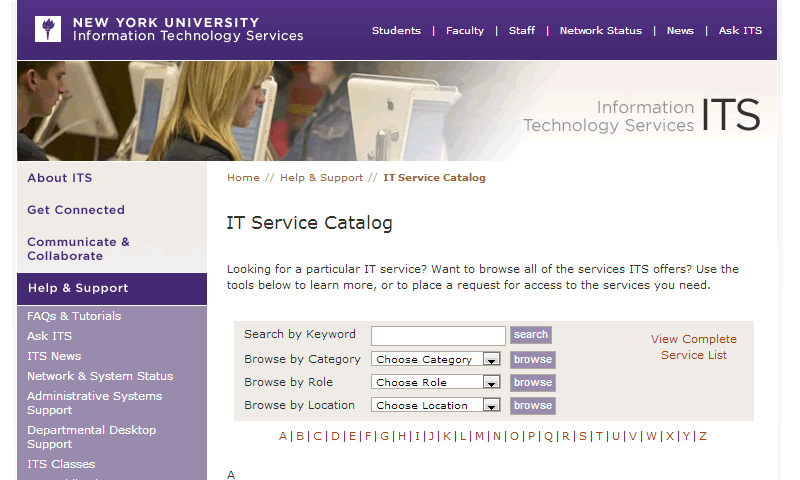Click the search button beside keyword field
The height and width of the screenshot is (480, 800).
531,335
